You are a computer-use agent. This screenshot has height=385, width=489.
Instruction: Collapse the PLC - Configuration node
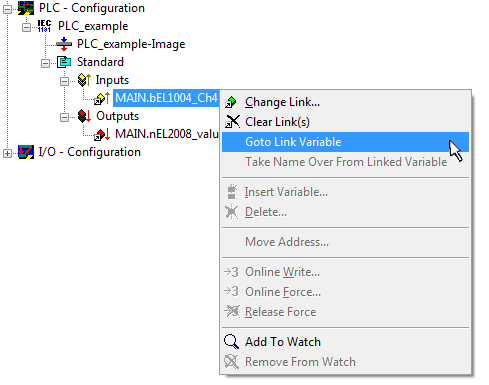click(7, 9)
